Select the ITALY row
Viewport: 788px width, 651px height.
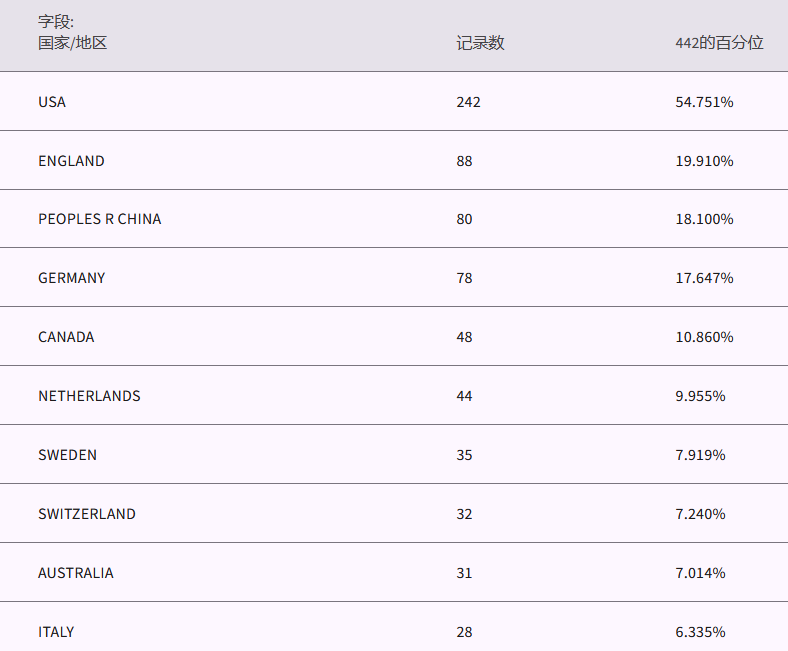click(x=56, y=632)
